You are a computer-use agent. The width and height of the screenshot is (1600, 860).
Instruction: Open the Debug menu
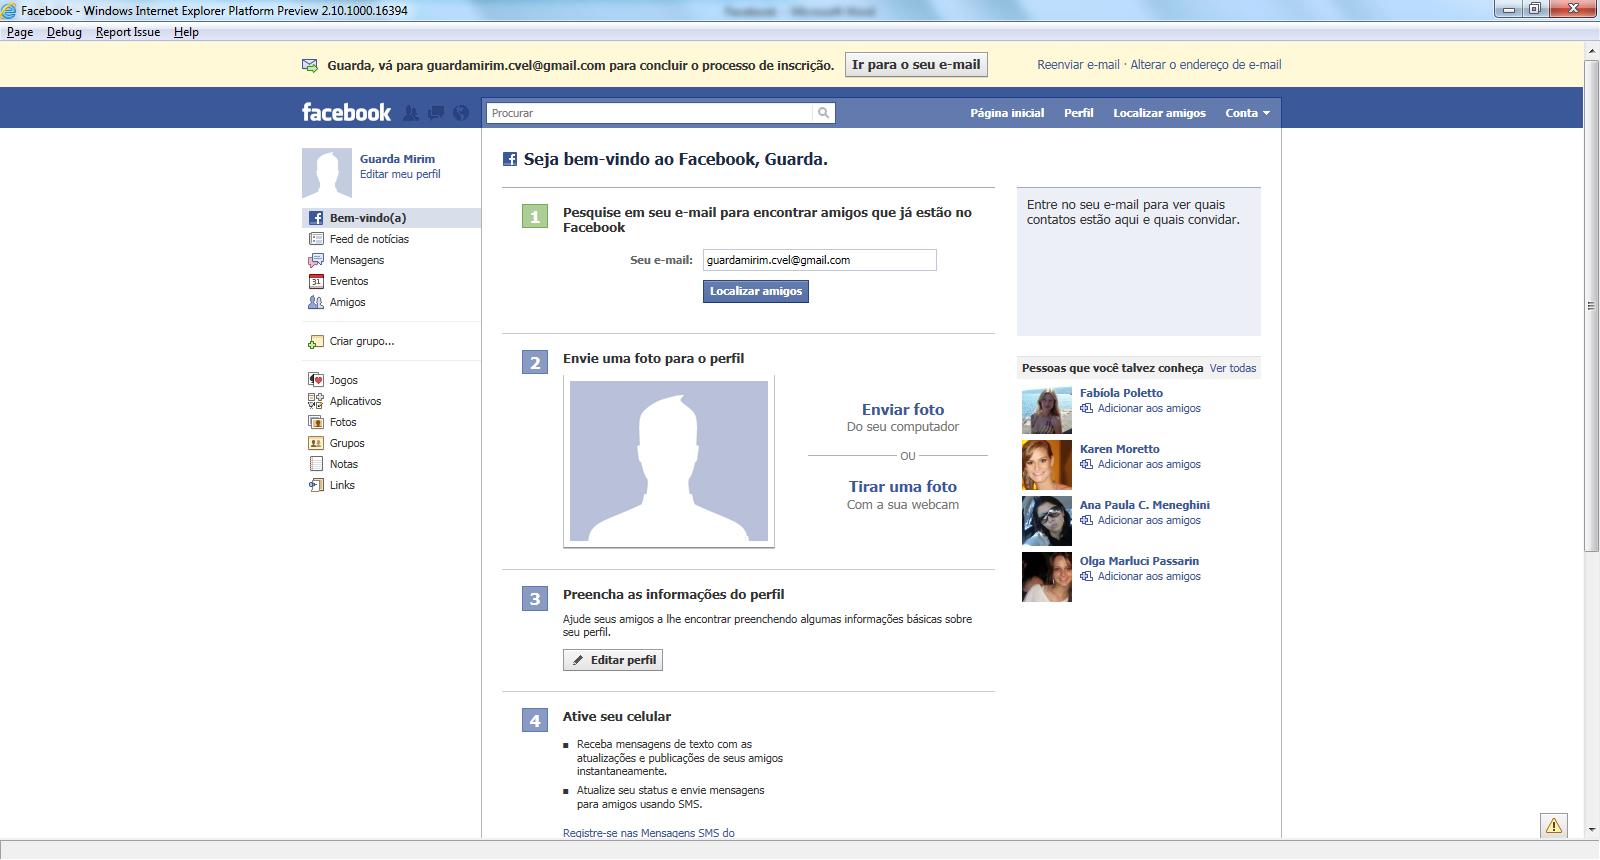tap(64, 32)
